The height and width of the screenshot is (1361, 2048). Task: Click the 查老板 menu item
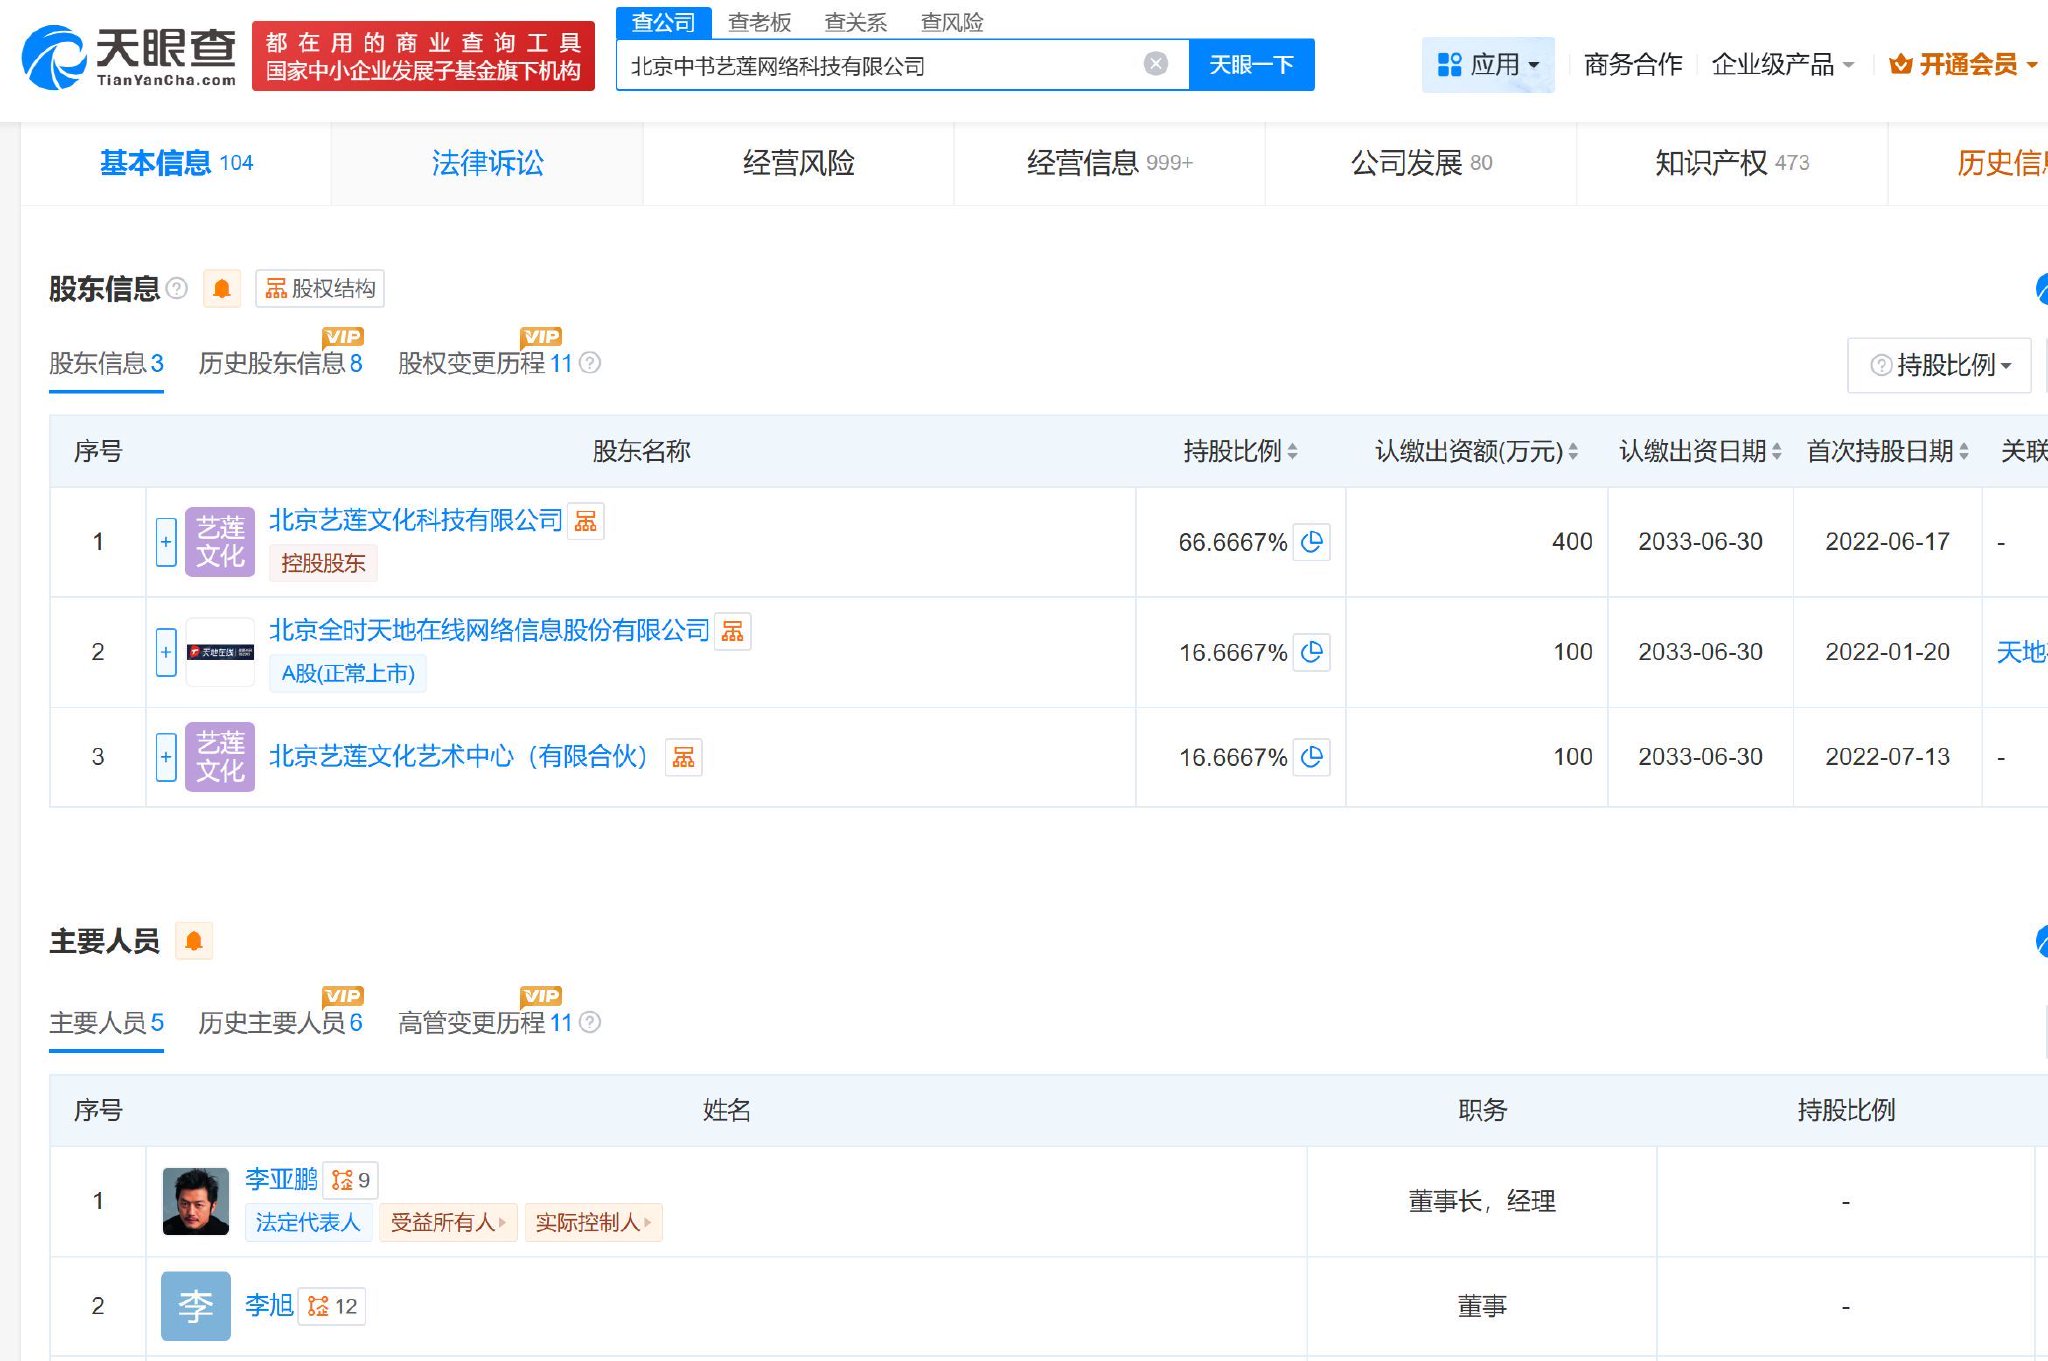click(x=761, y=22)
